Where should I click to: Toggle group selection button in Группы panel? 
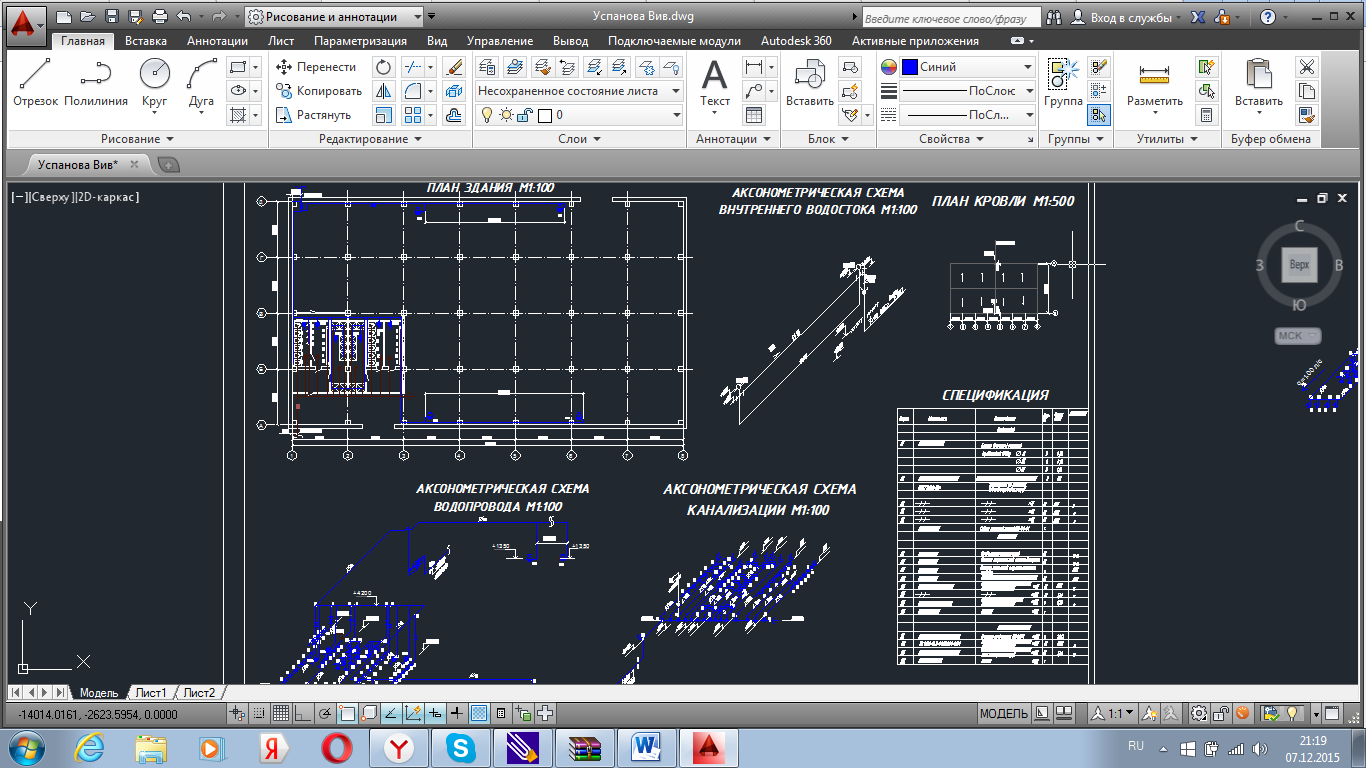click(x=1099, y=115)
